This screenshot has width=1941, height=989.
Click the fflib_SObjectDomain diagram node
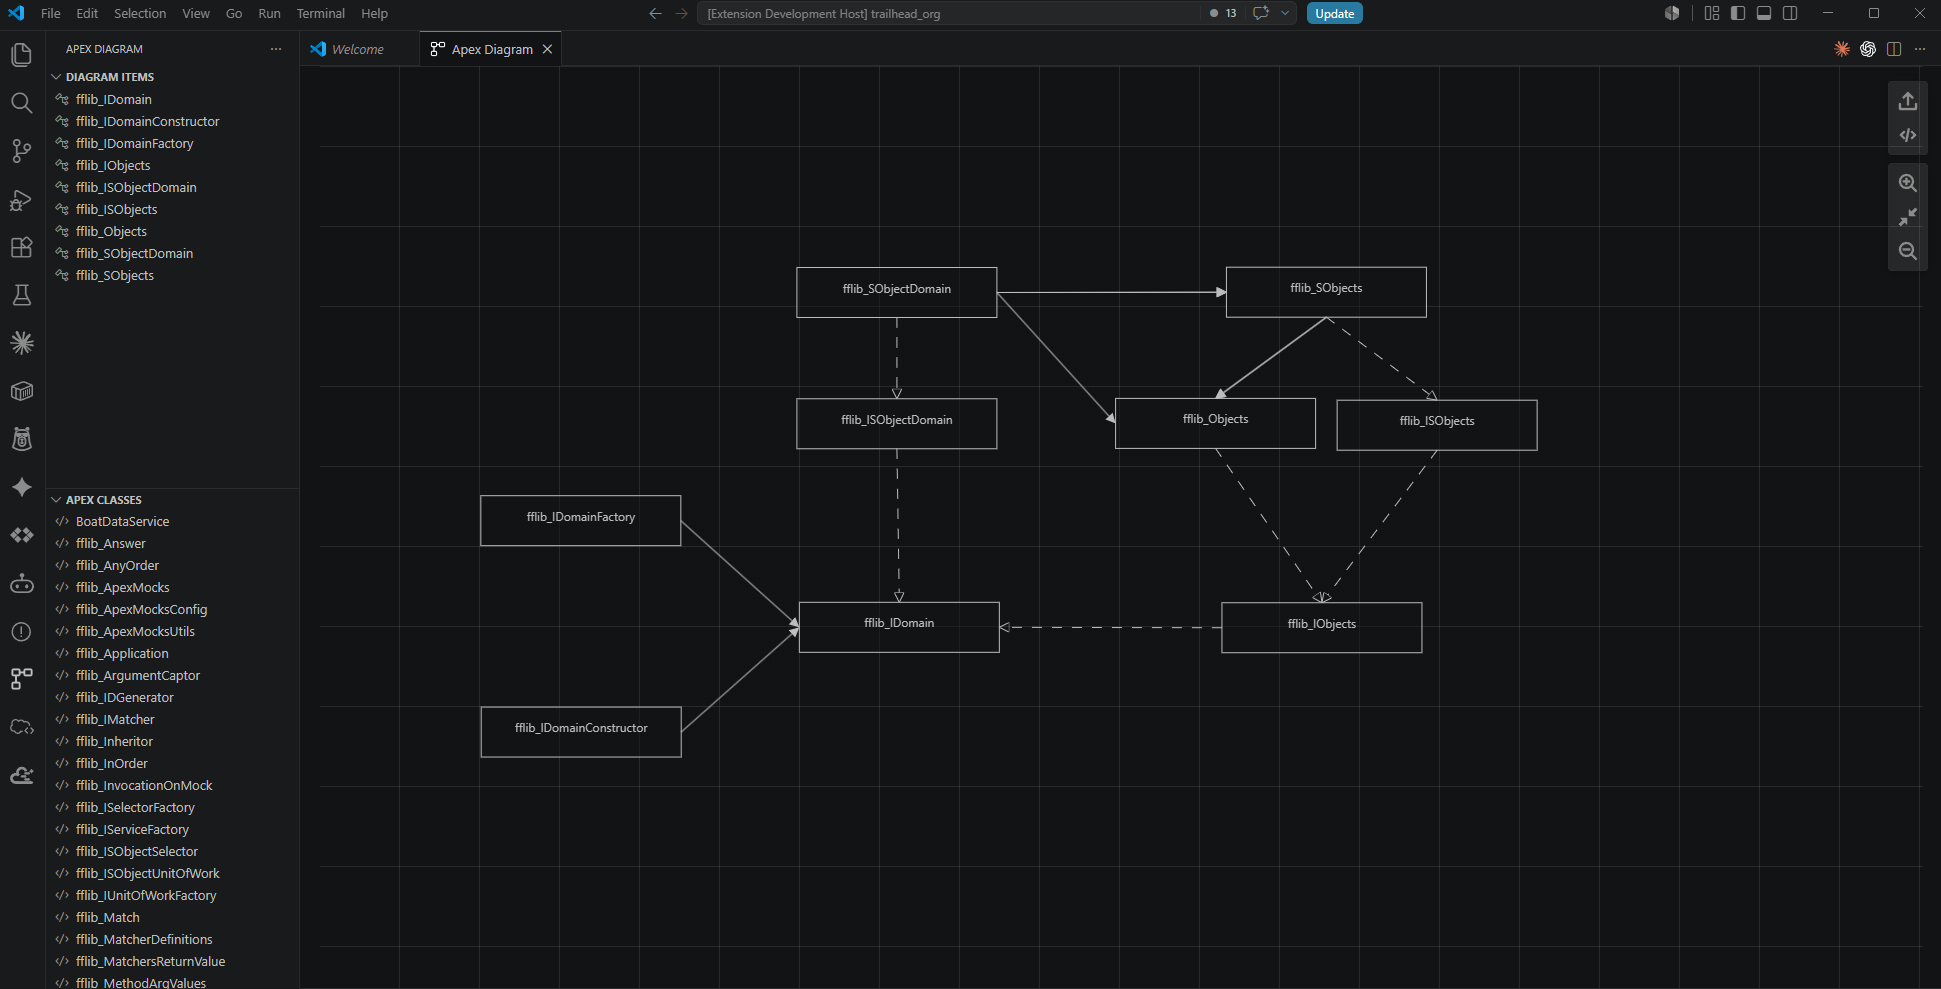[896, 292]
